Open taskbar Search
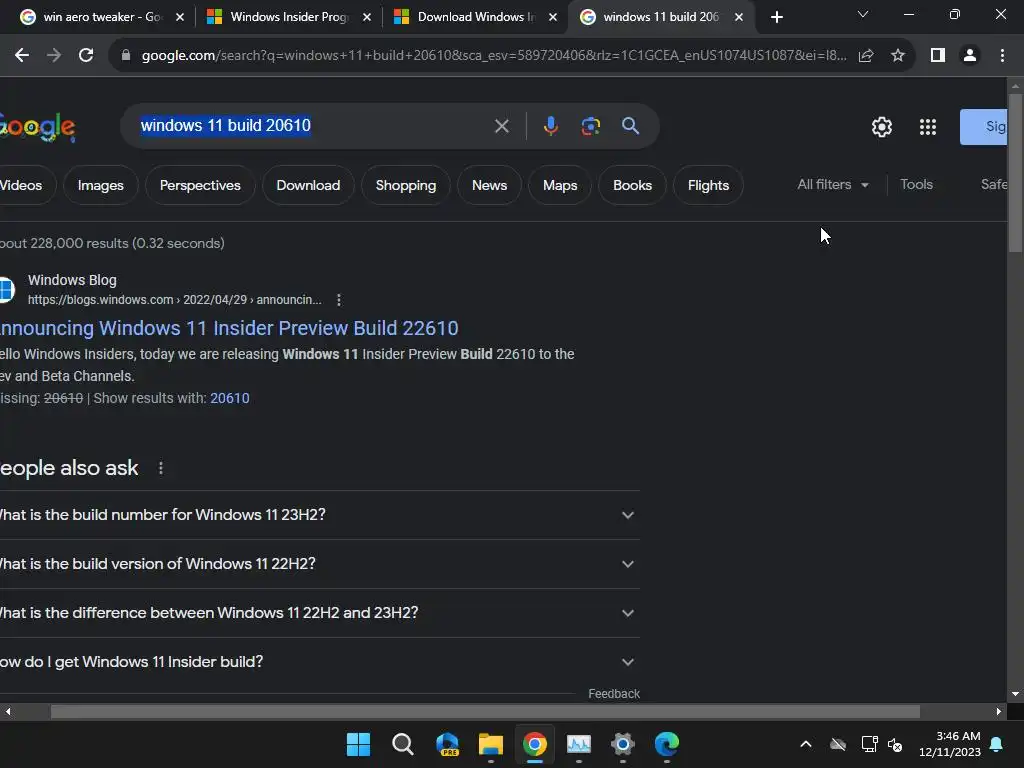 (x=402, y=744)
